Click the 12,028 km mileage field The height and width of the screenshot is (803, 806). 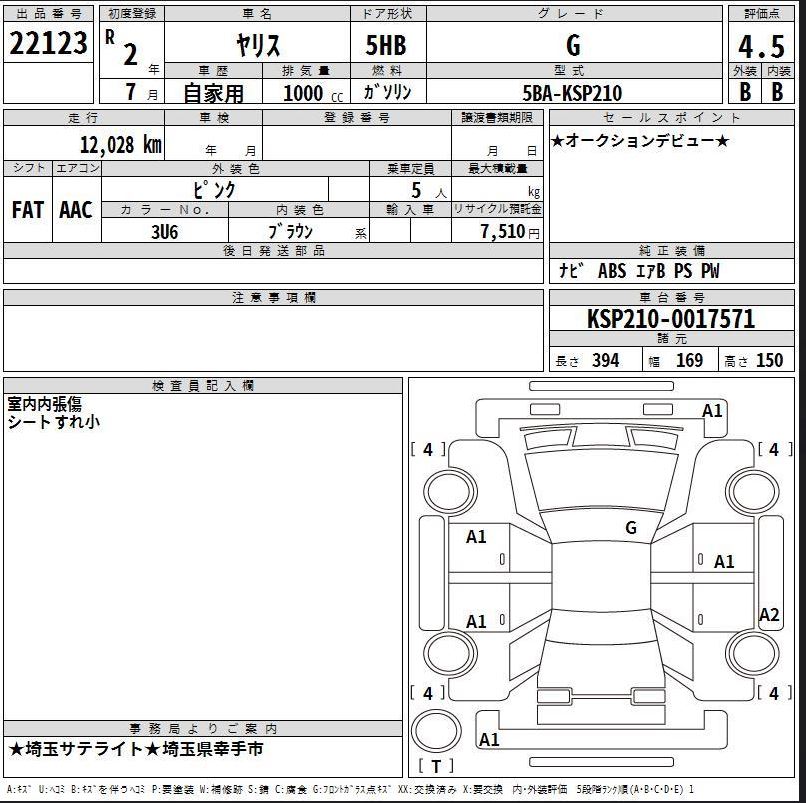[84, 143]
